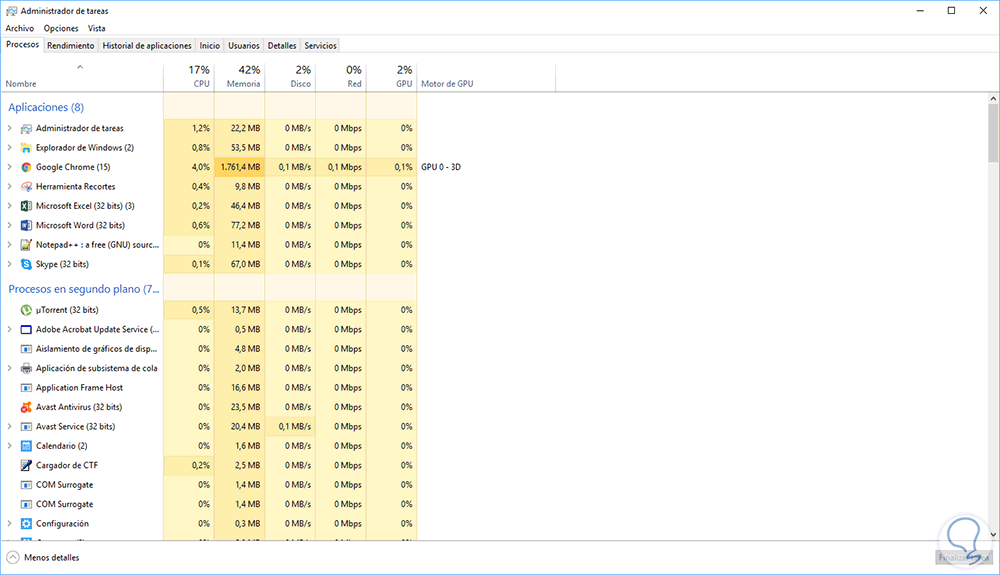Click the Herramienta Recortes scissors icon
Image resolution: width=1000 pixels, height=575 pixels.
coord(26,187)
